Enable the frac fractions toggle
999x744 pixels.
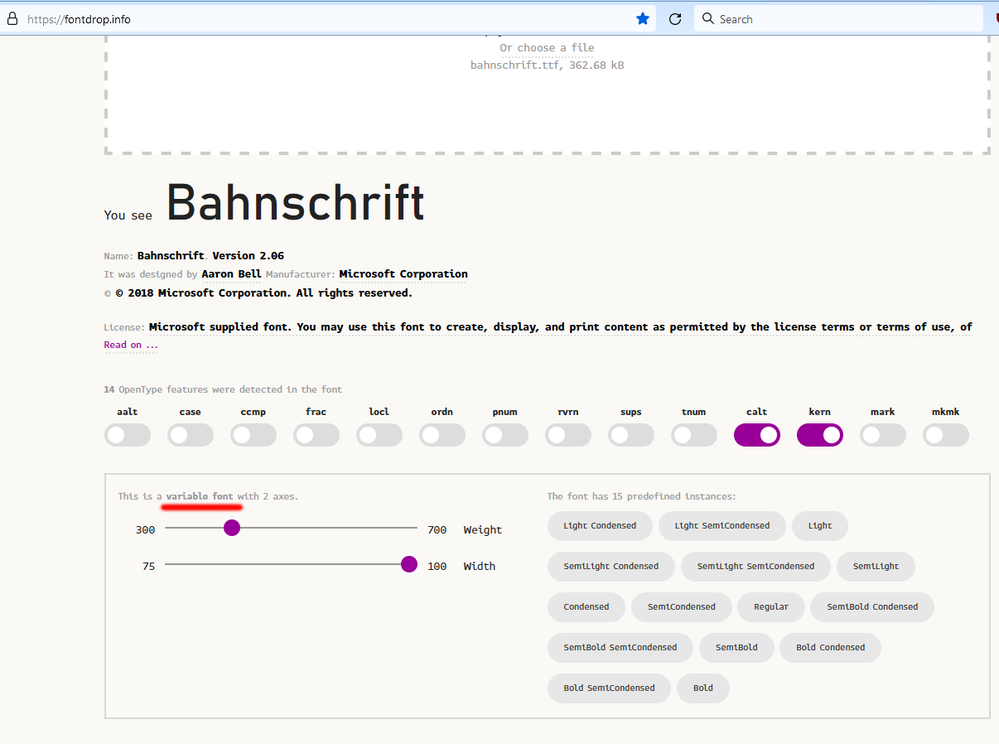tap(317, 435)
